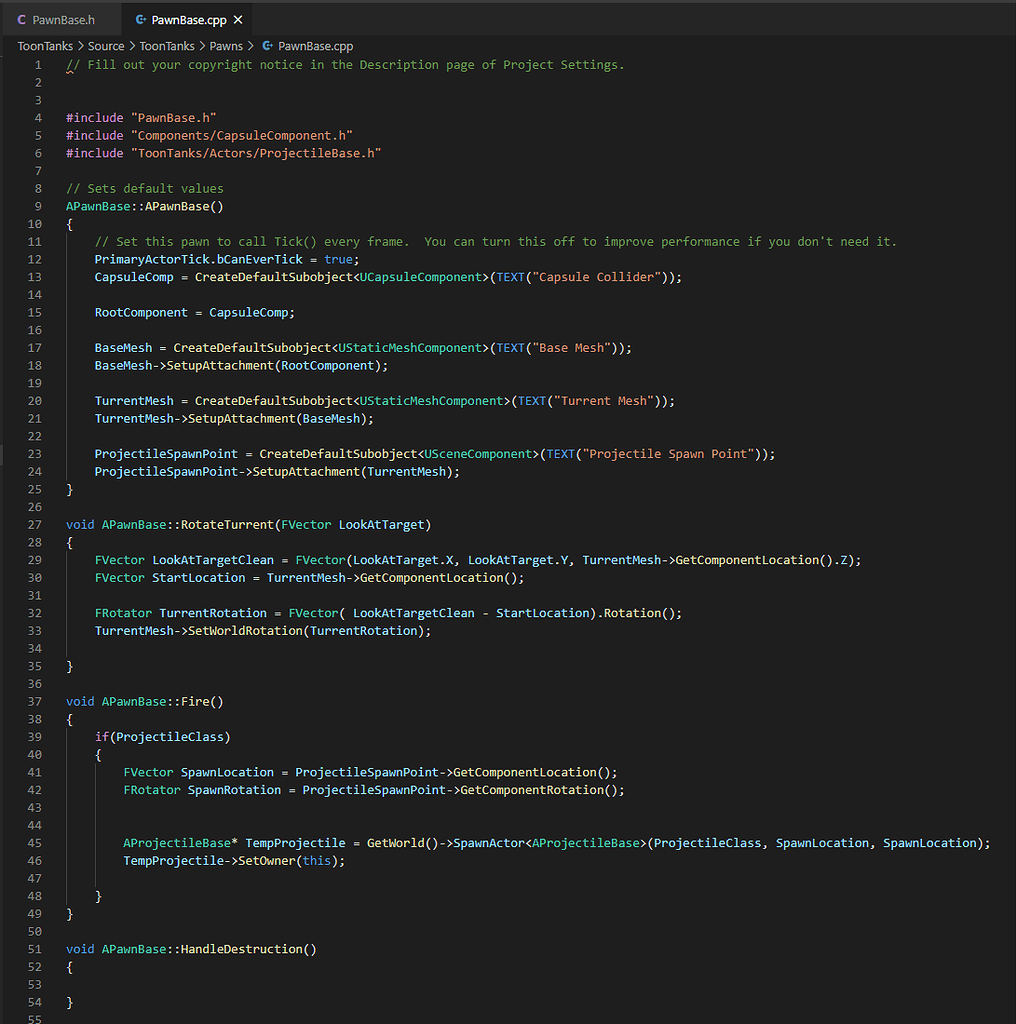The image size is (1016, 1024).
Task: Place cursor on SetWorldRotation call
Action: [x=244, y=631]
